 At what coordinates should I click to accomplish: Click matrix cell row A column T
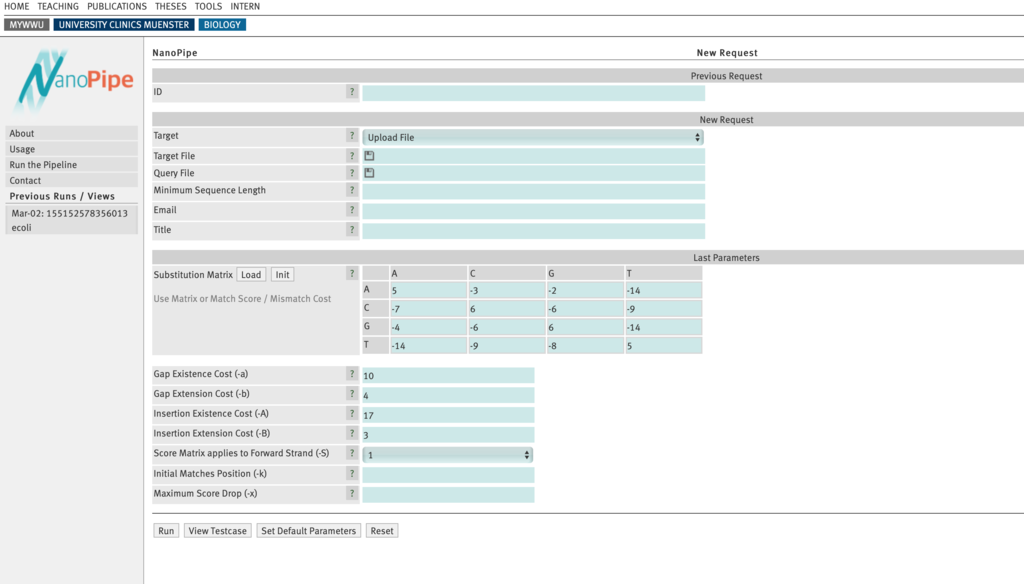coord(664,291)
